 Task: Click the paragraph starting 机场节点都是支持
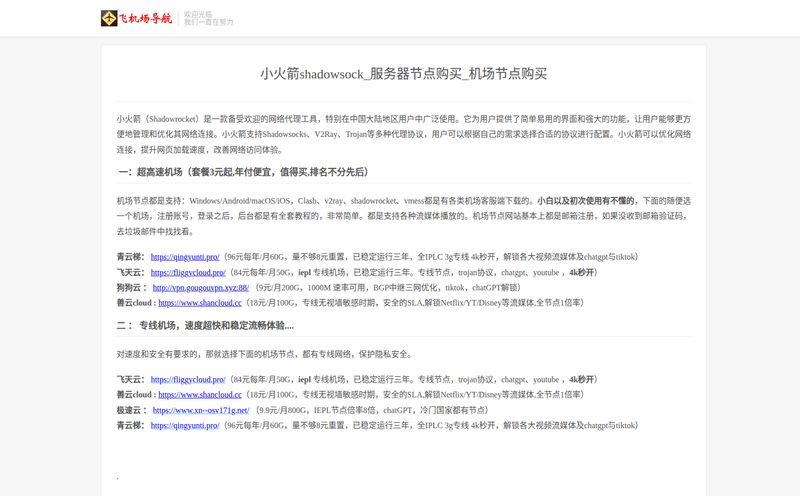coord(404,216)
